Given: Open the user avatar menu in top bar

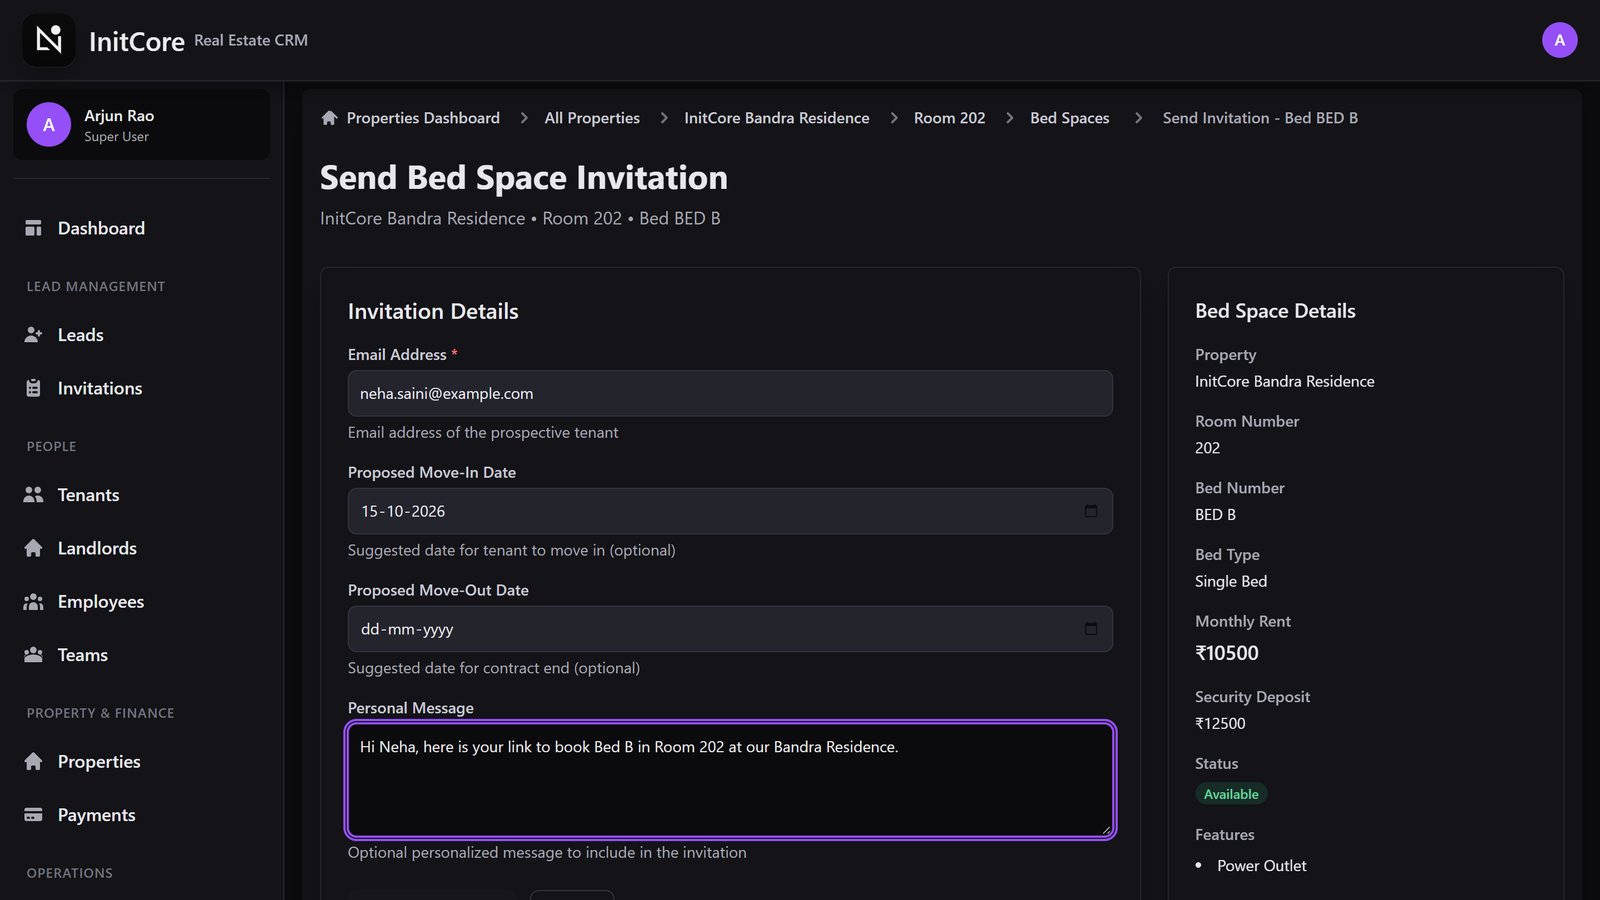Looking at the screenshot, I should [1559, 40].
